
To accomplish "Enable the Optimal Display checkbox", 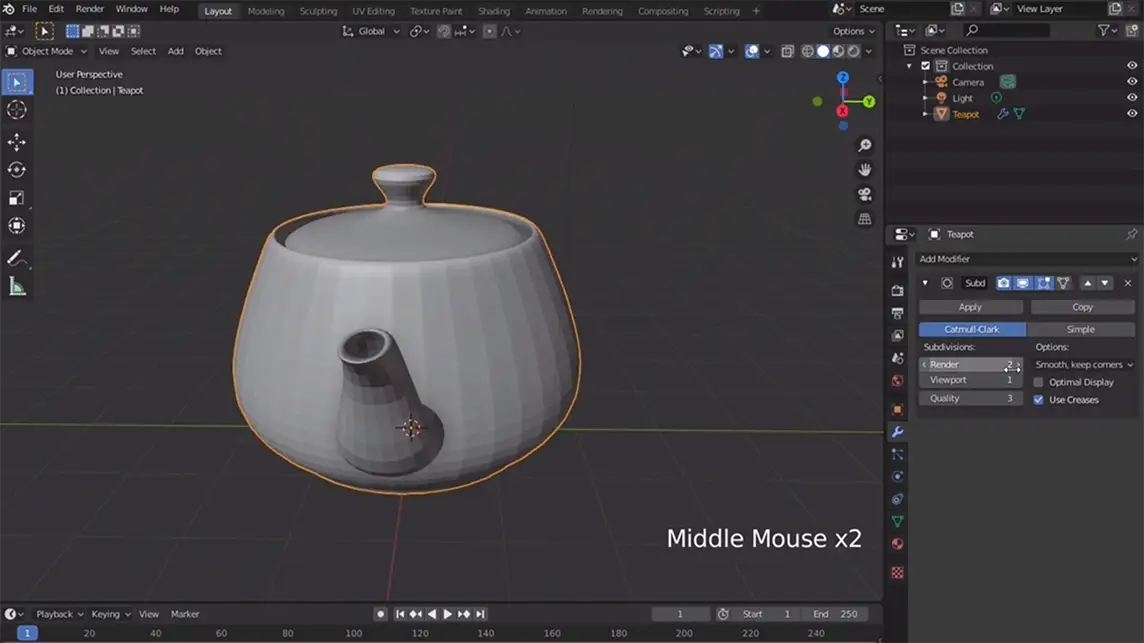I will (1038, 382).
